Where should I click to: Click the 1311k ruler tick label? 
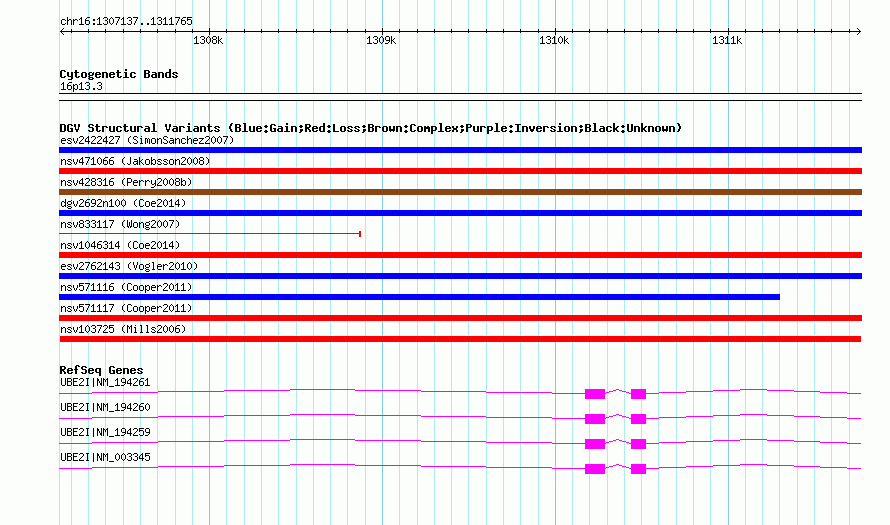[727, 41]
